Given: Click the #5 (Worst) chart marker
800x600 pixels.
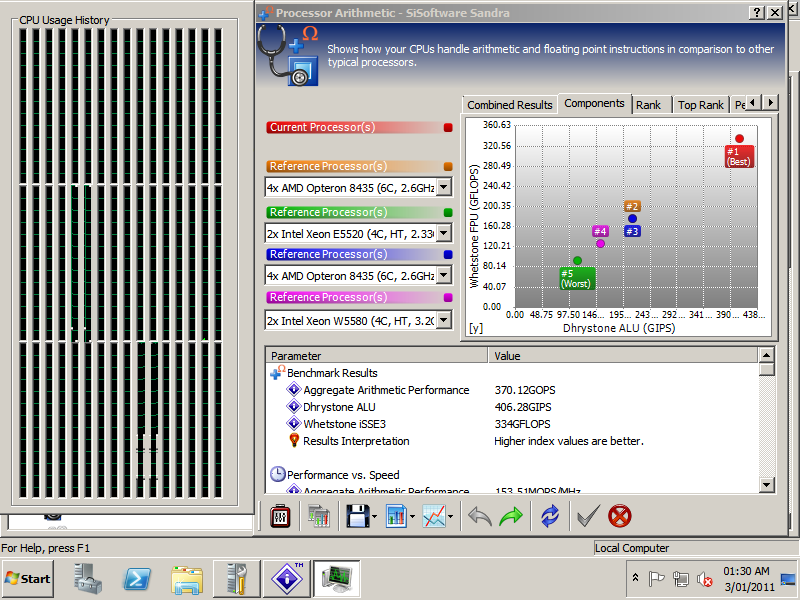Looking at the screenshot, I should coord(577,279).
